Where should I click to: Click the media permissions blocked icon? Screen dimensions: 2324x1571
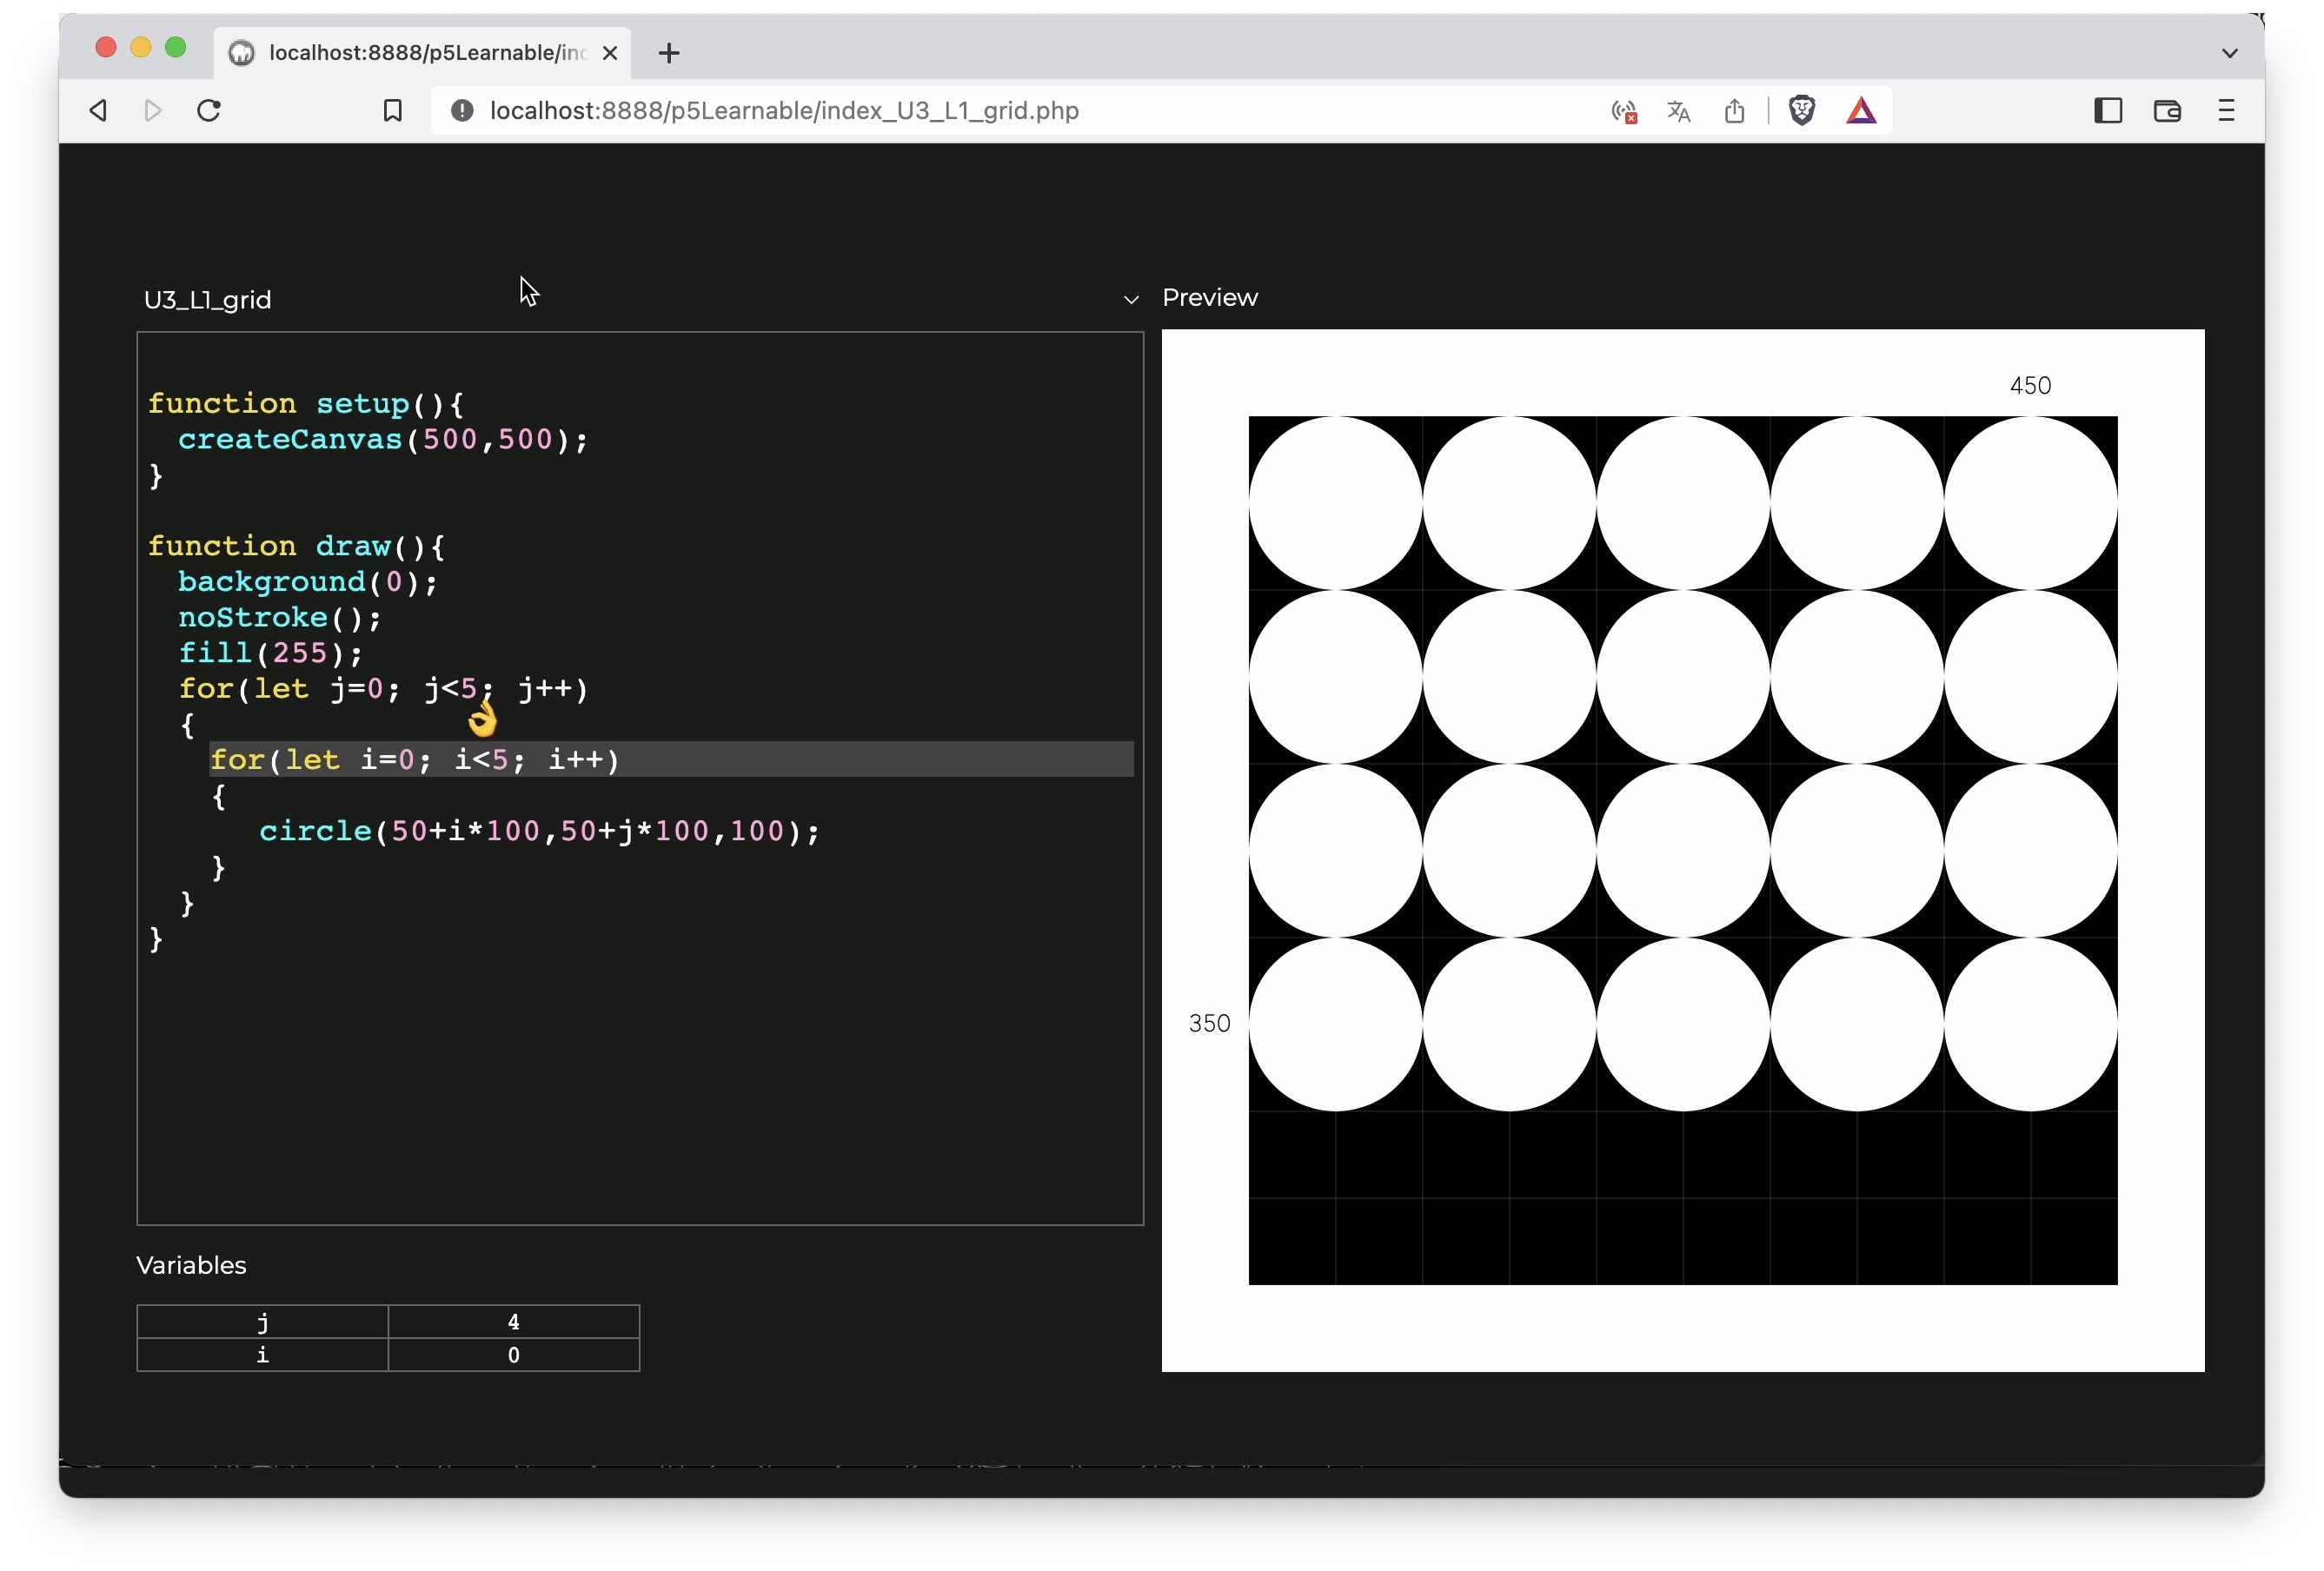click(x=1624, y=111)
